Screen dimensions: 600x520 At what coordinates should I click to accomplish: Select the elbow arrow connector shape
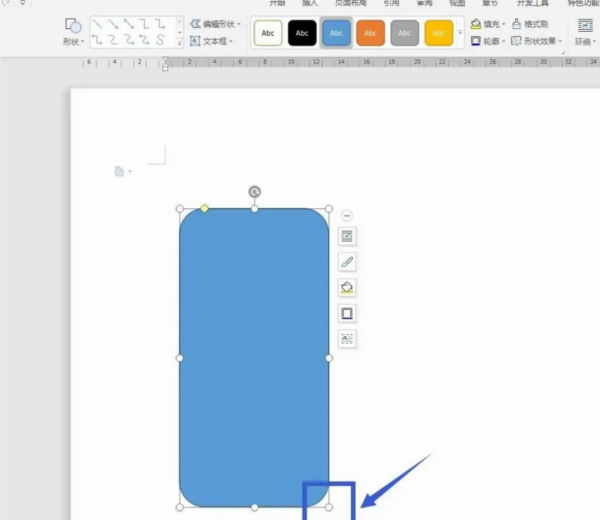point(160,25)
